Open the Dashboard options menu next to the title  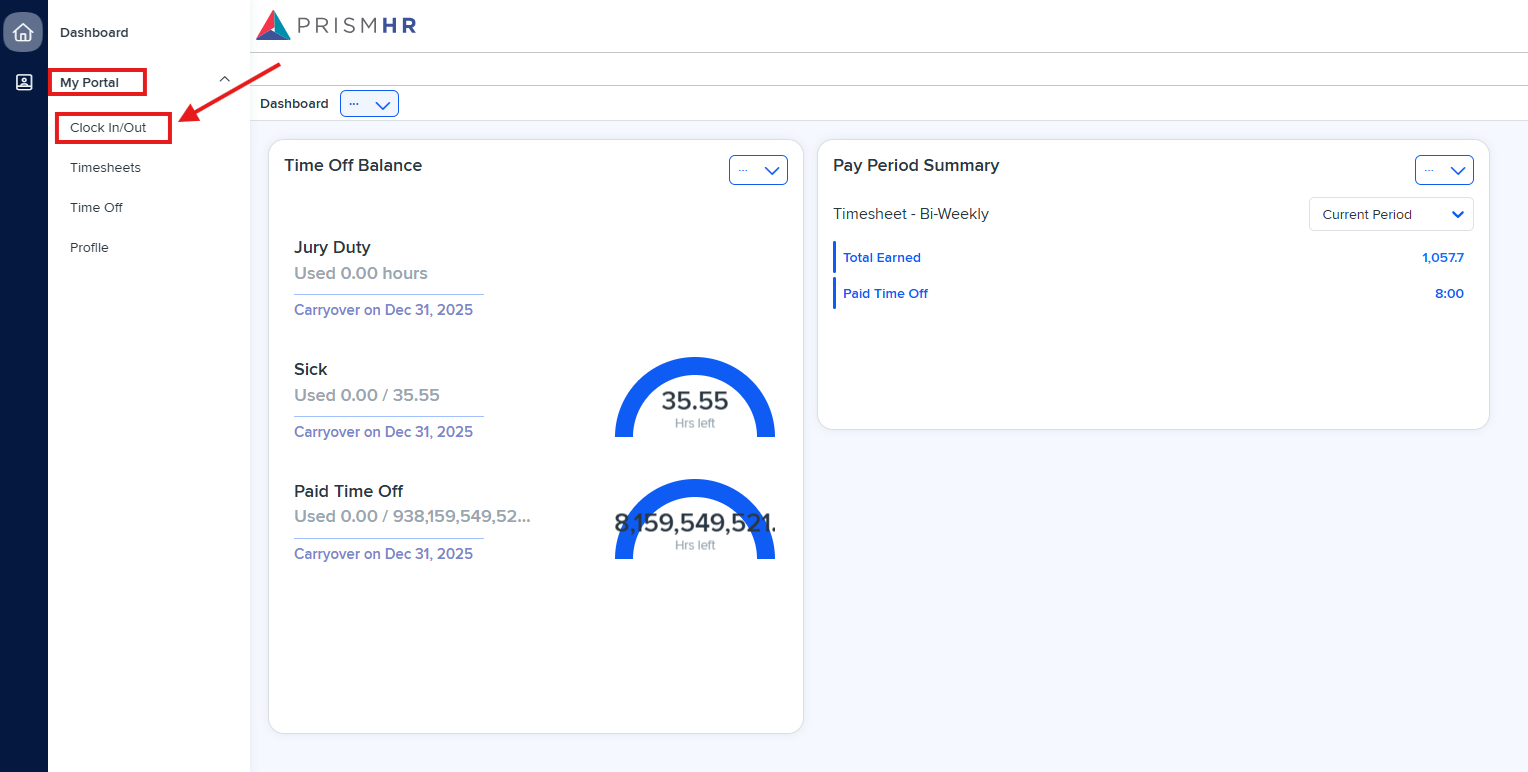pyautogui.click(x=369, y=103)
